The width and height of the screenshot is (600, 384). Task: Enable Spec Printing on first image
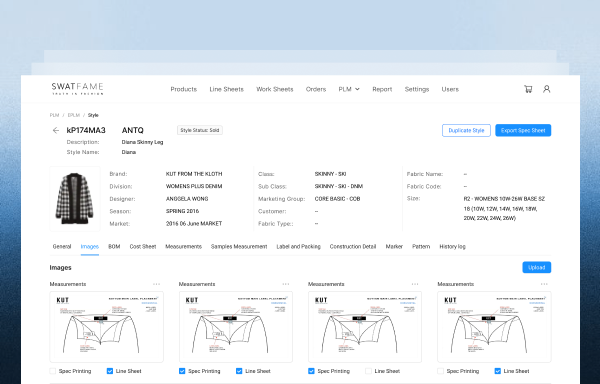[53, 371]
